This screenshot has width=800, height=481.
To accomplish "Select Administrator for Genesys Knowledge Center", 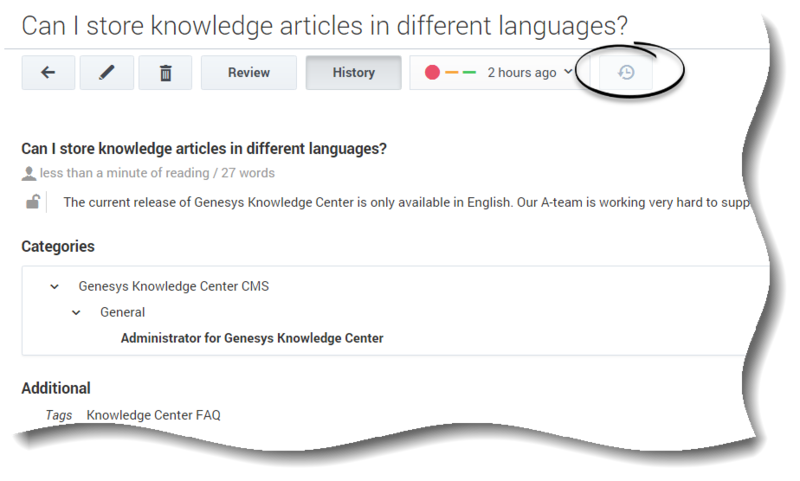I will coord(252,338).
